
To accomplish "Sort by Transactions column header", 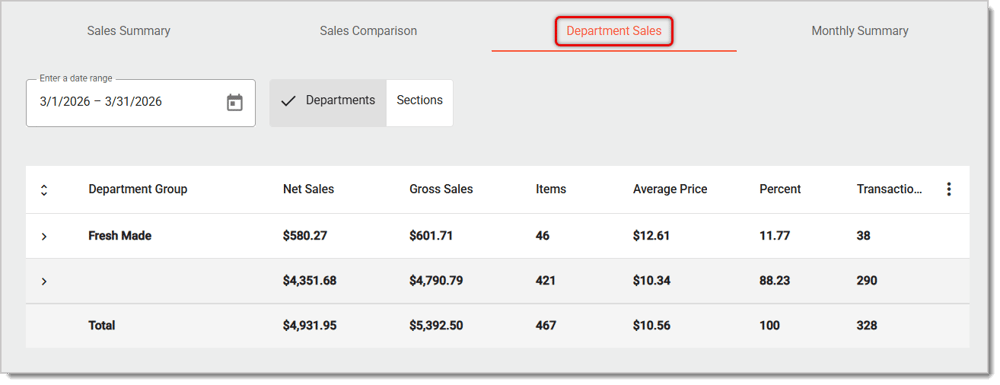I will [889, 189].
